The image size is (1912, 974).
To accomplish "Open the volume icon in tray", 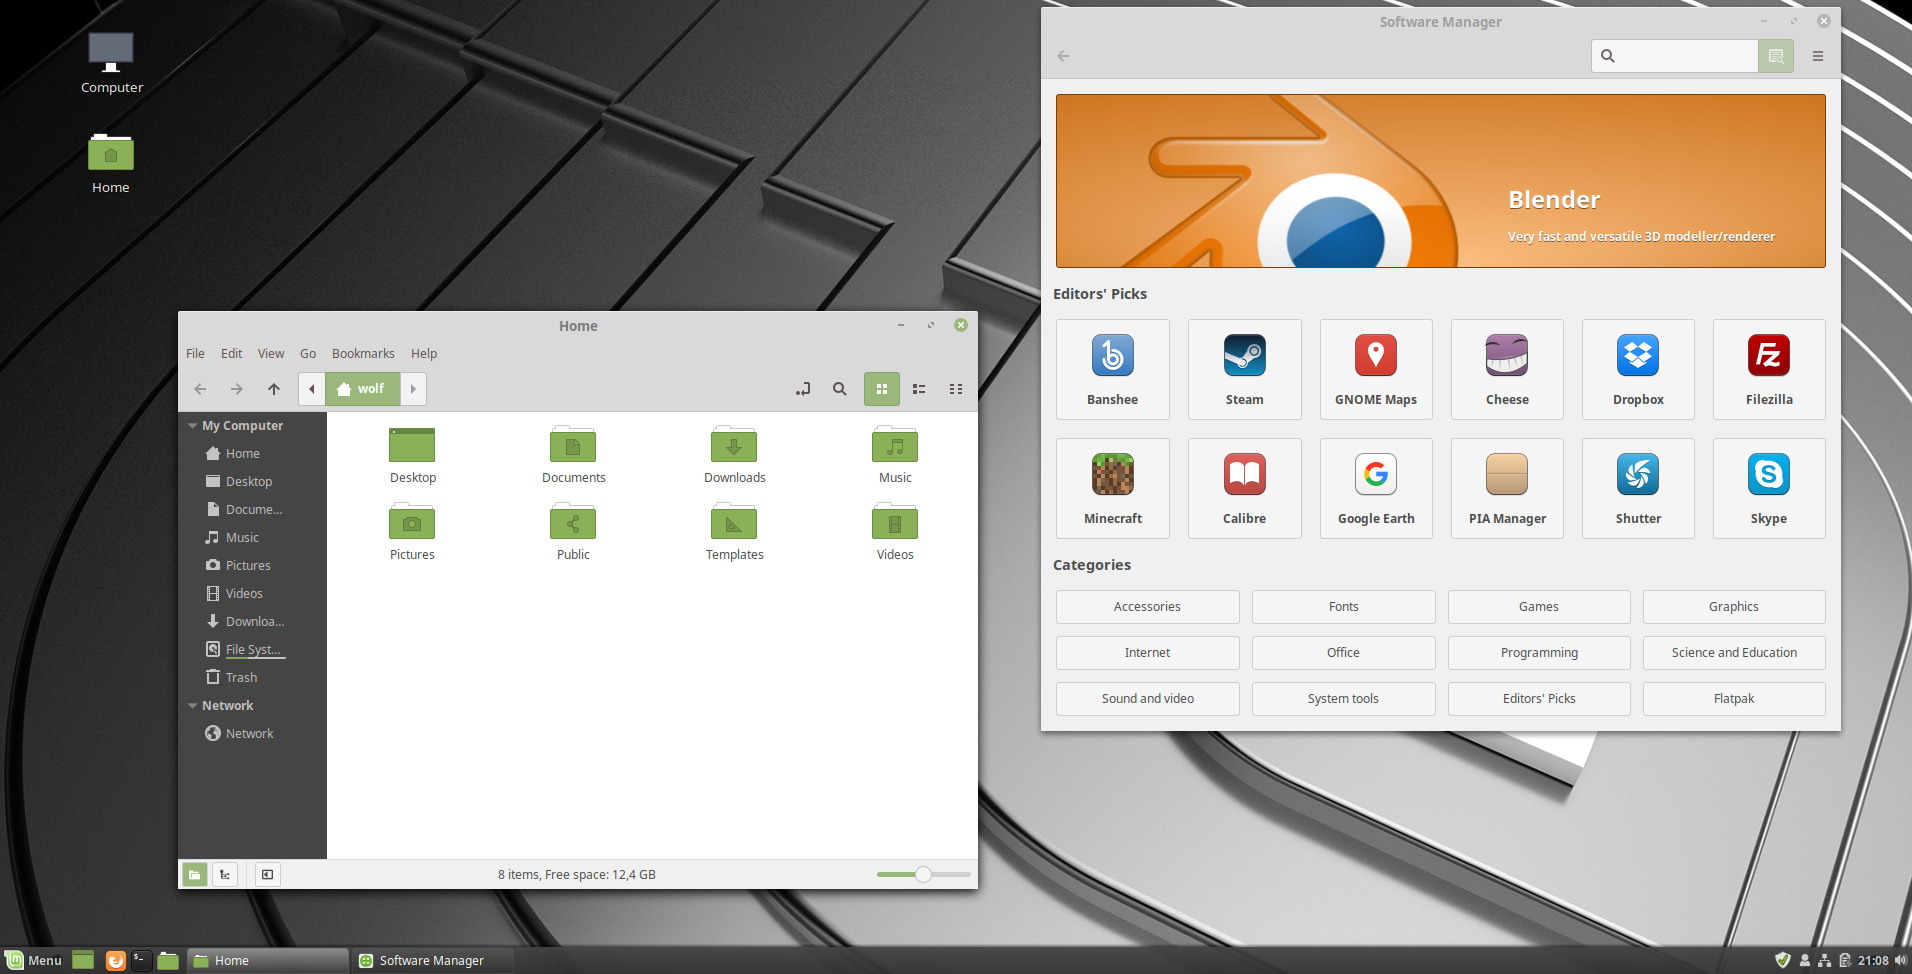I will [1900, 961].
